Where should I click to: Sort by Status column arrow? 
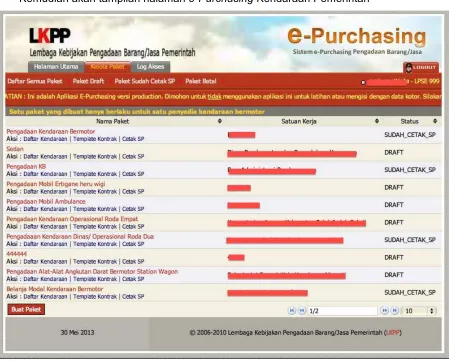(x=435, y=121)
